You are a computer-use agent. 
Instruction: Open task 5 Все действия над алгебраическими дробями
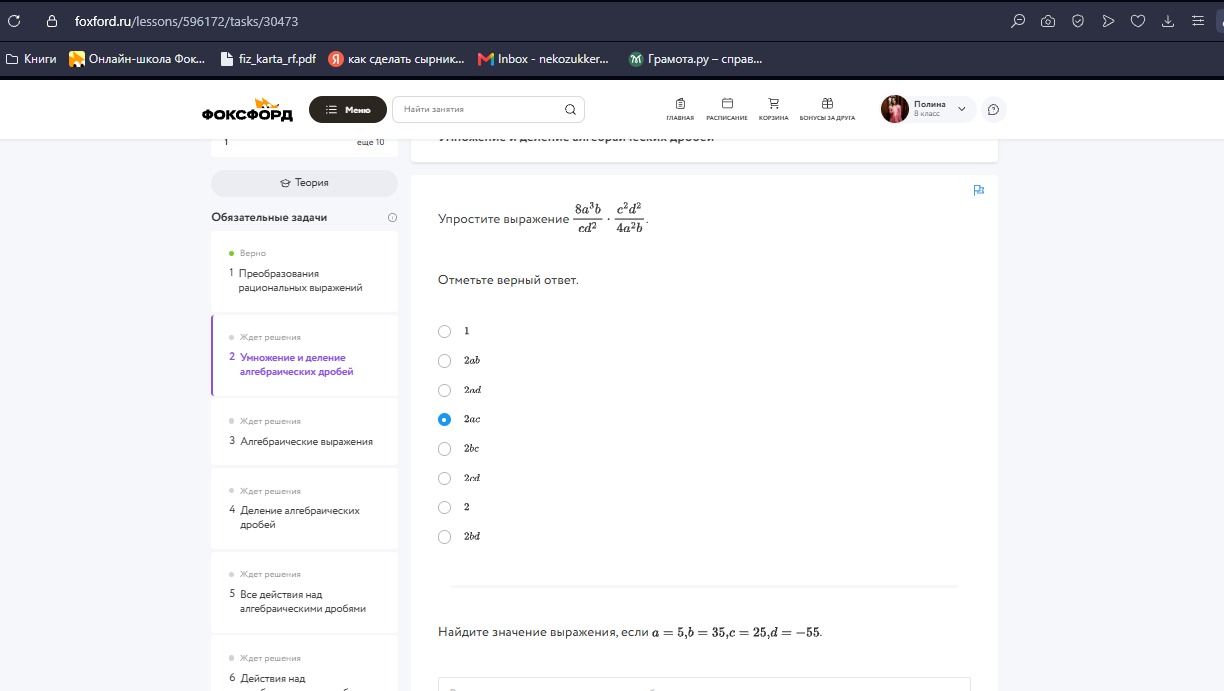tap(304, 592)
